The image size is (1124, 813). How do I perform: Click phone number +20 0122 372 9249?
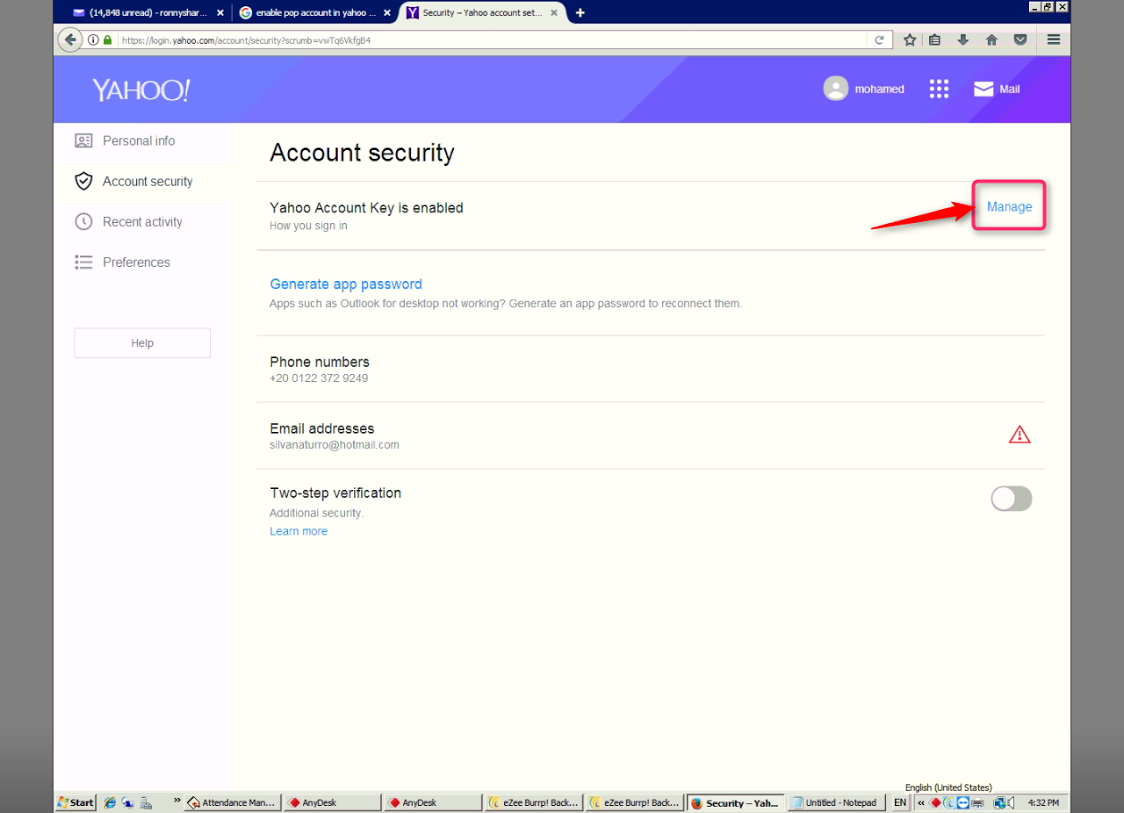(318, 379)
